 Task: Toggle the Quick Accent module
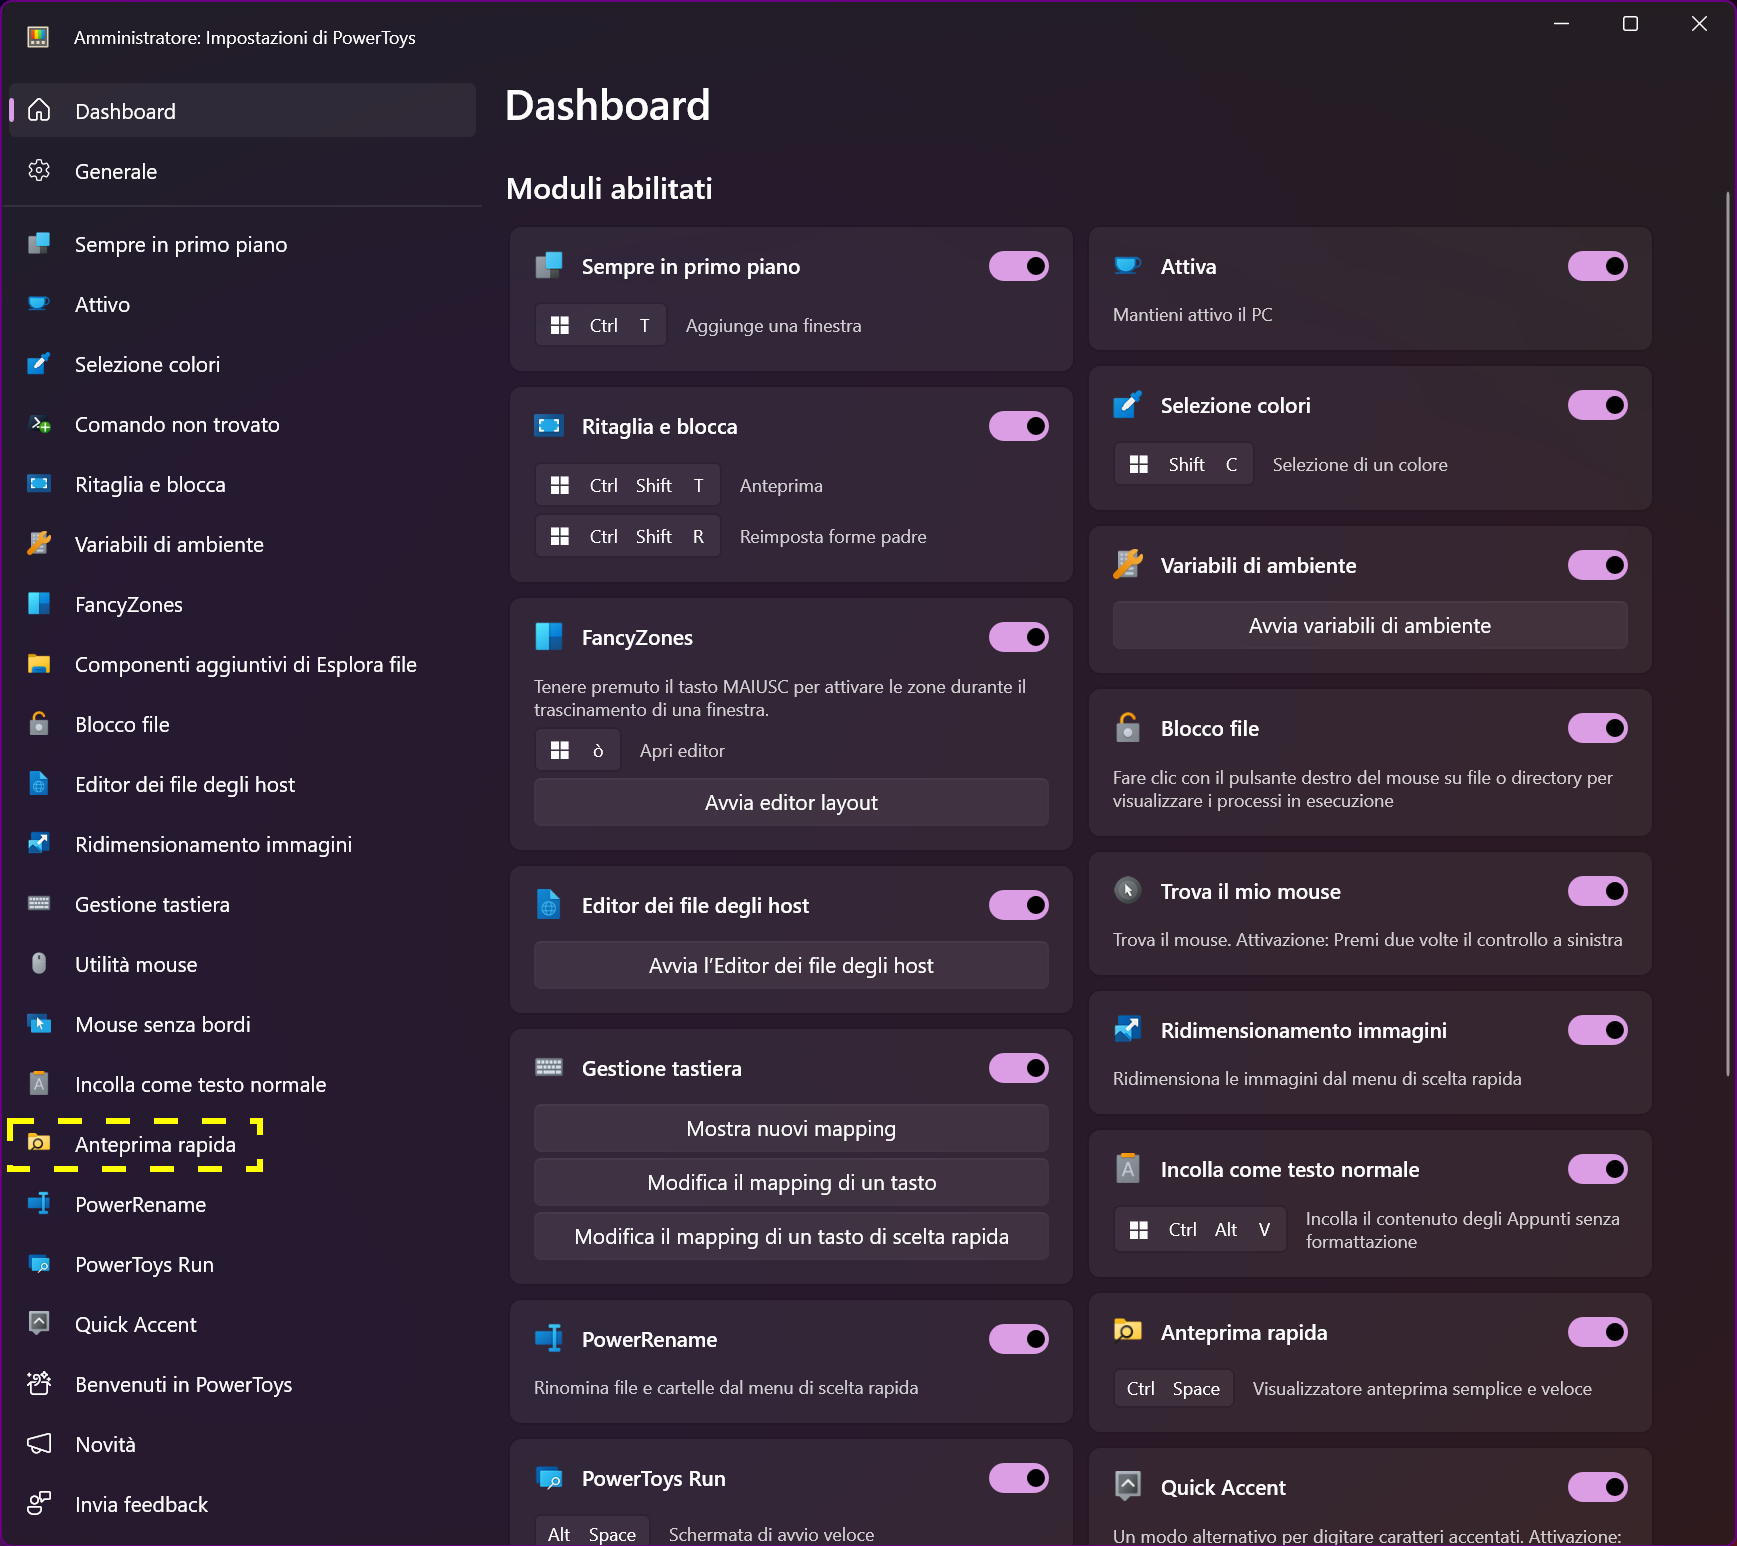[x=1598, y=1487]
